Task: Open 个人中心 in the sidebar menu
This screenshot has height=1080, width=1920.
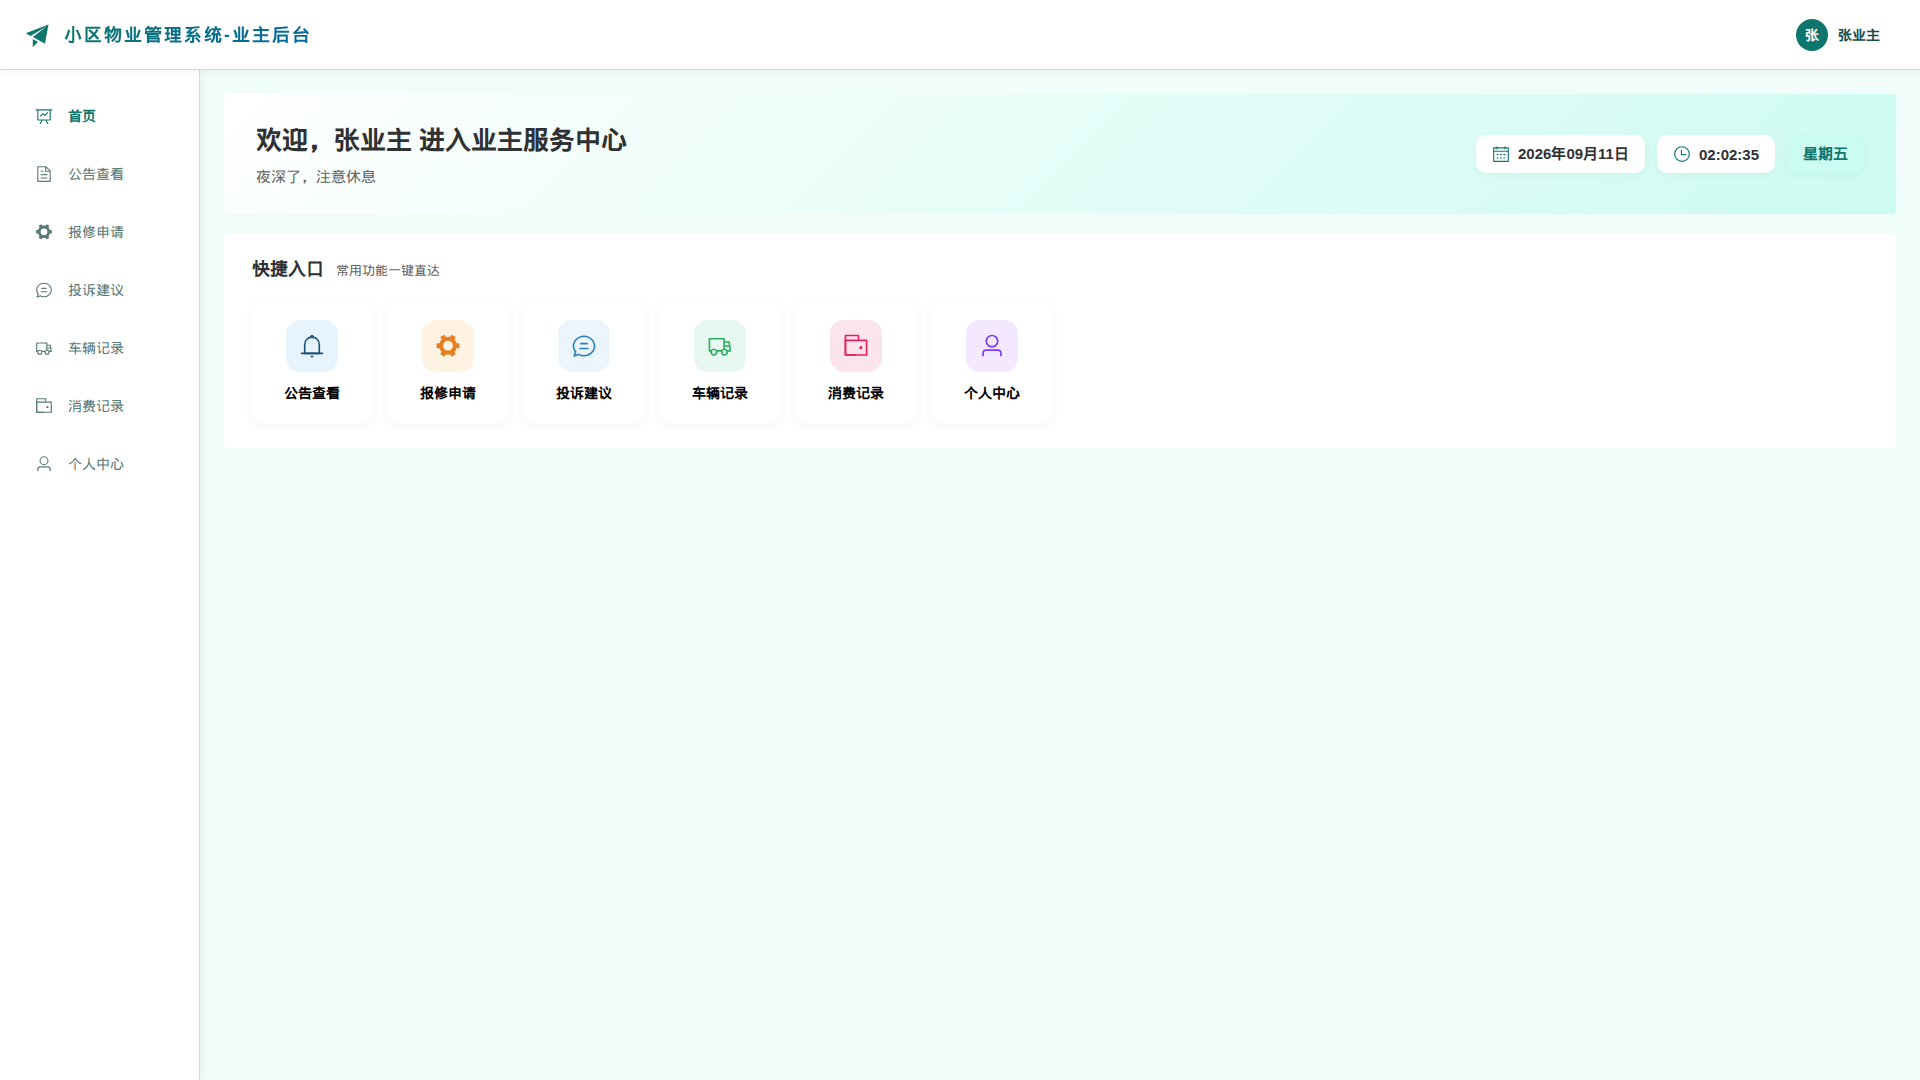Action: coord(100,464)
